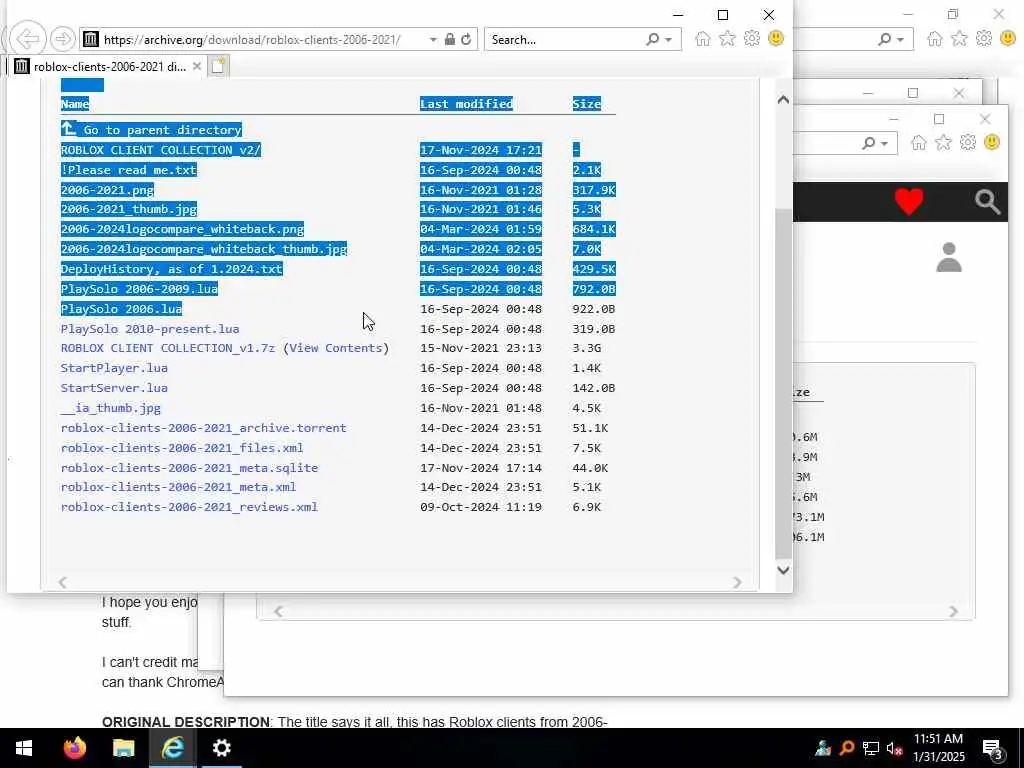Click the vertical scrollbar down arrow
This screenshot has height=768, width=1024.
tap(784, 570)
